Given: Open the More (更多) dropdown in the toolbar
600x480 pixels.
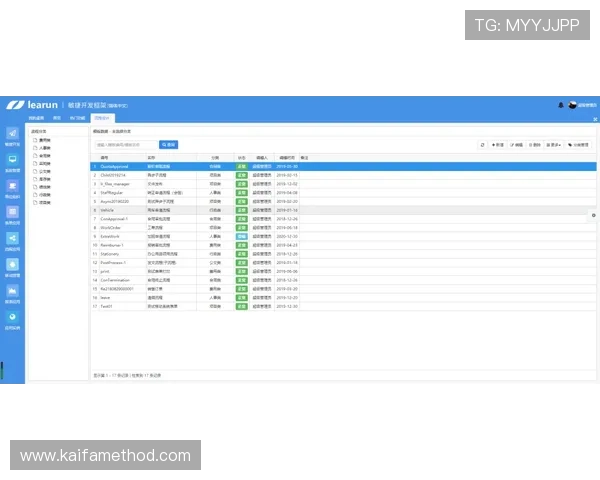Looking at the screenshot, I should point(552,145).
